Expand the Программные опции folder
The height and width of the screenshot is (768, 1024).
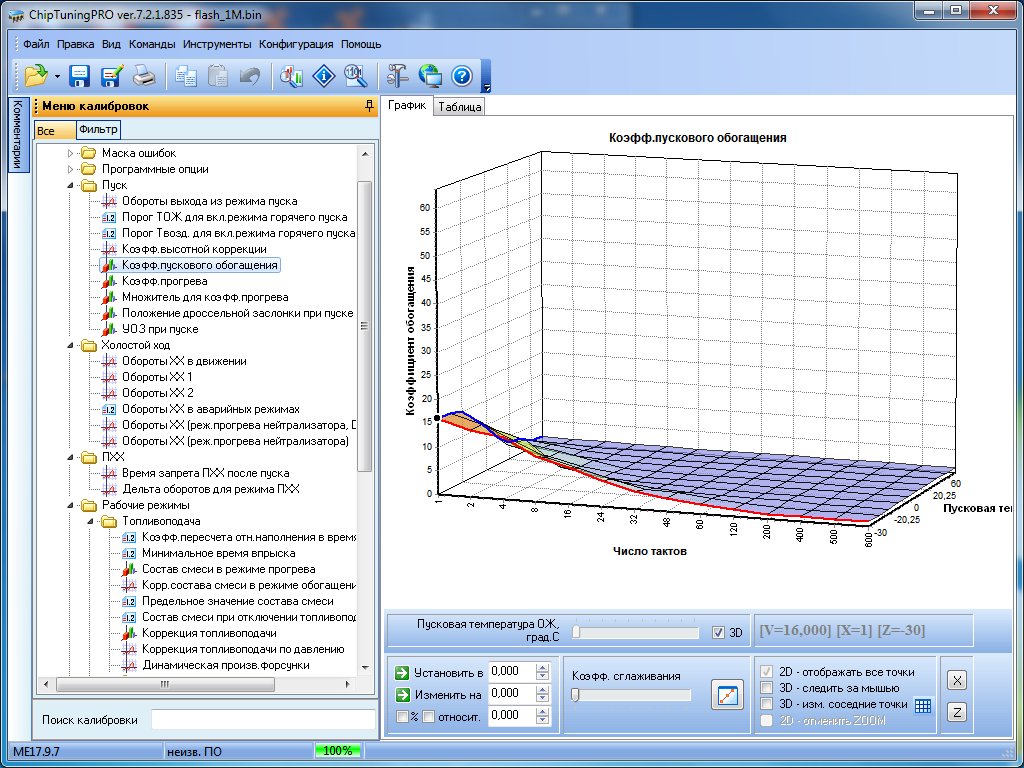click(x=71, y=169)
